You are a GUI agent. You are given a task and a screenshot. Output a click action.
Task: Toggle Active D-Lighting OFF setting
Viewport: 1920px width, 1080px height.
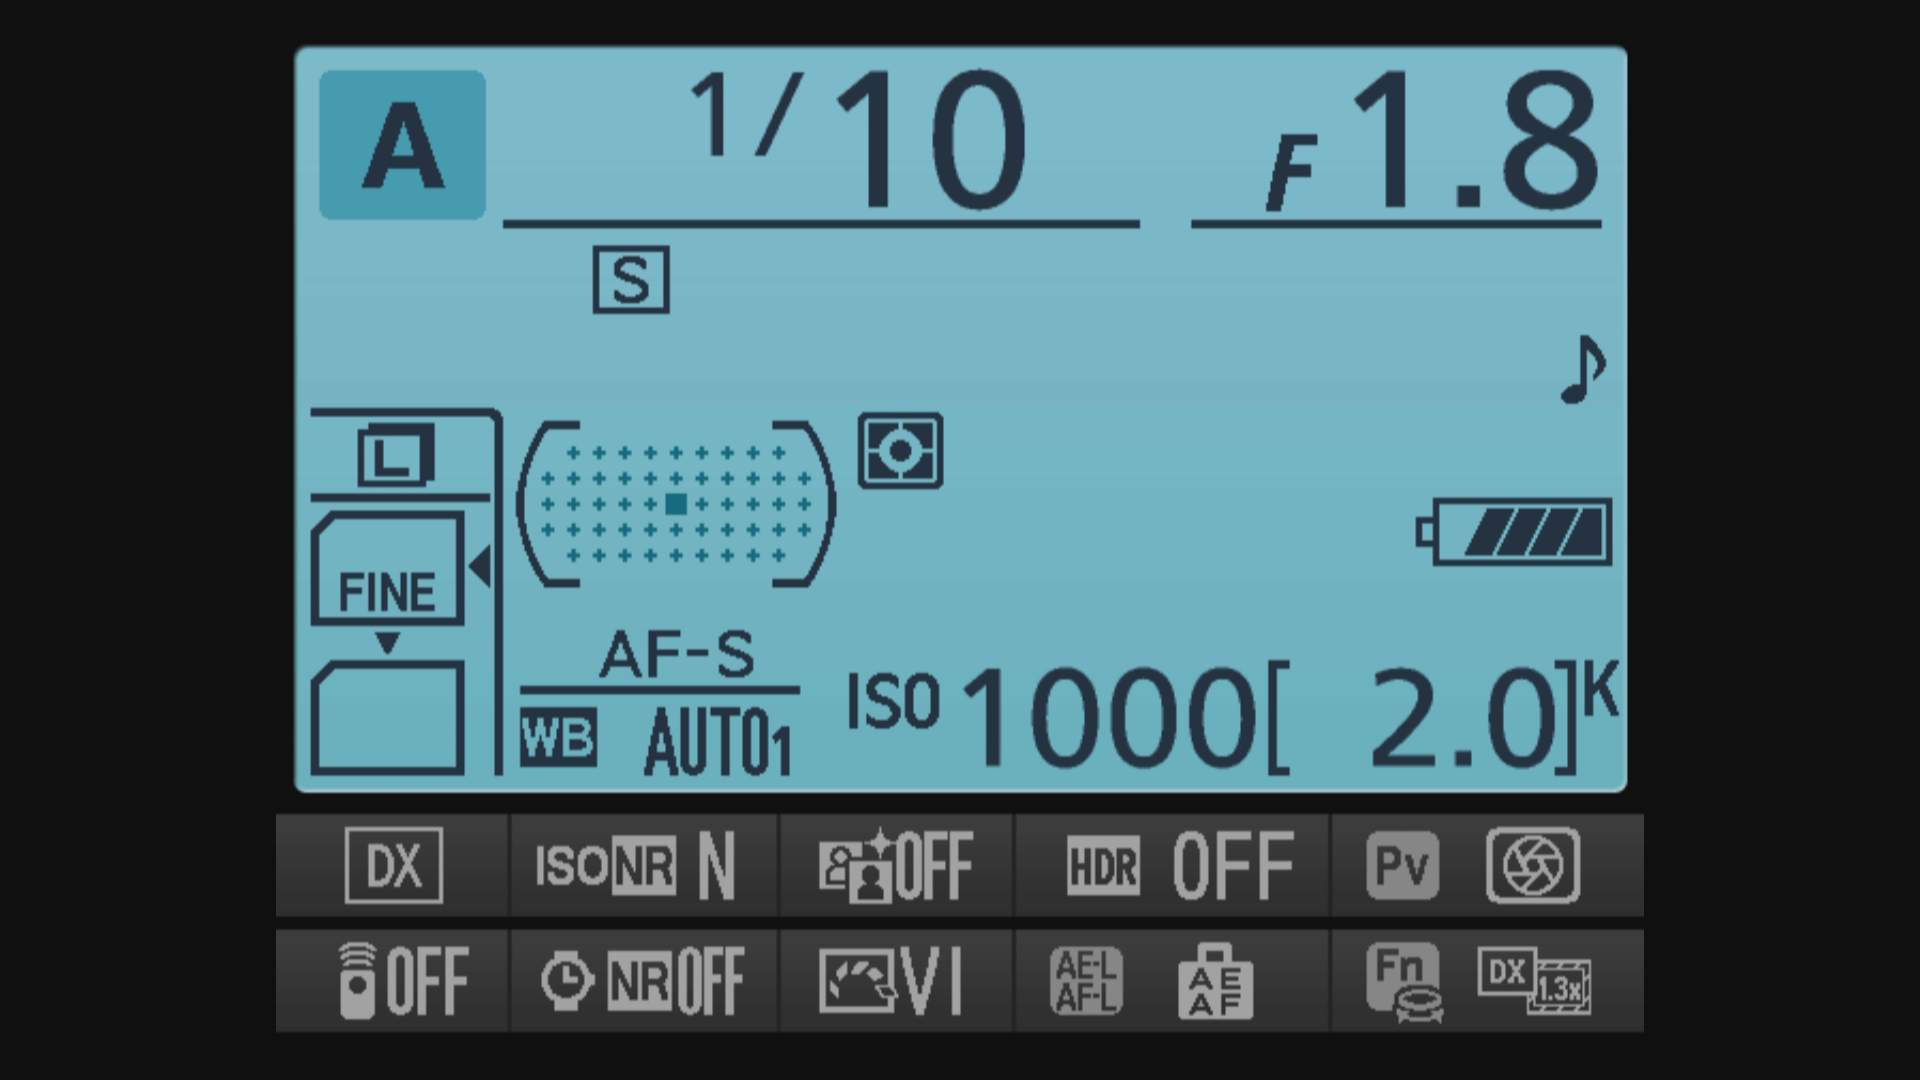896,866
